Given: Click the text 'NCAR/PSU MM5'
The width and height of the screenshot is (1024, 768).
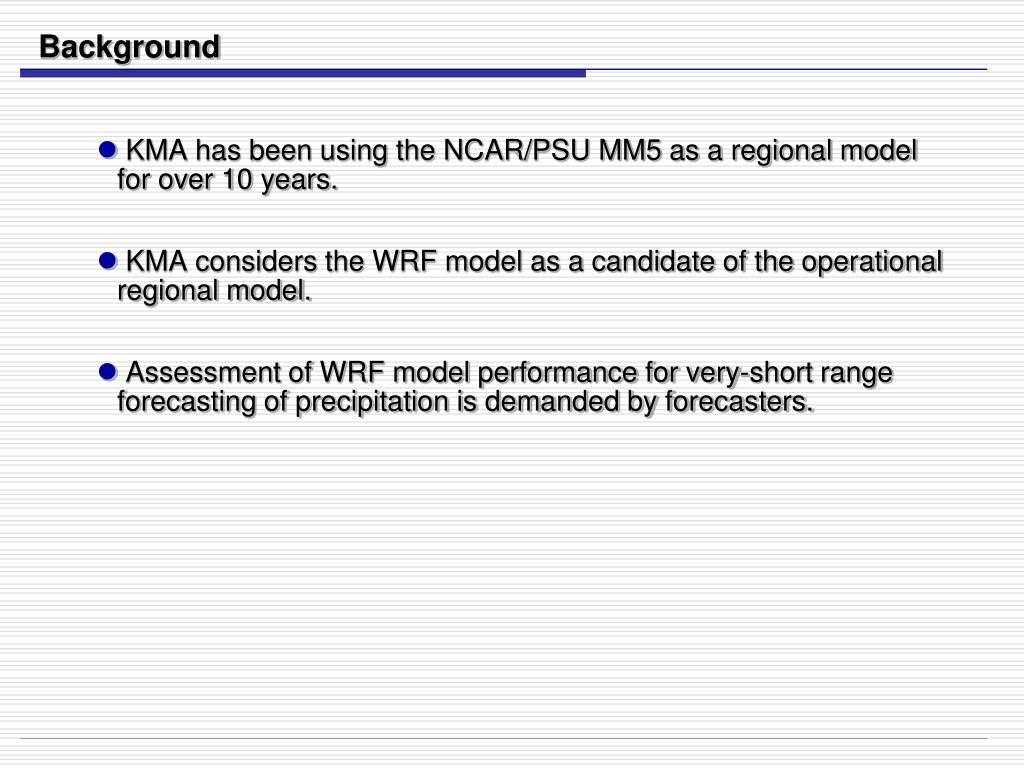Looking at the screenshot, I should click(552, 150).
